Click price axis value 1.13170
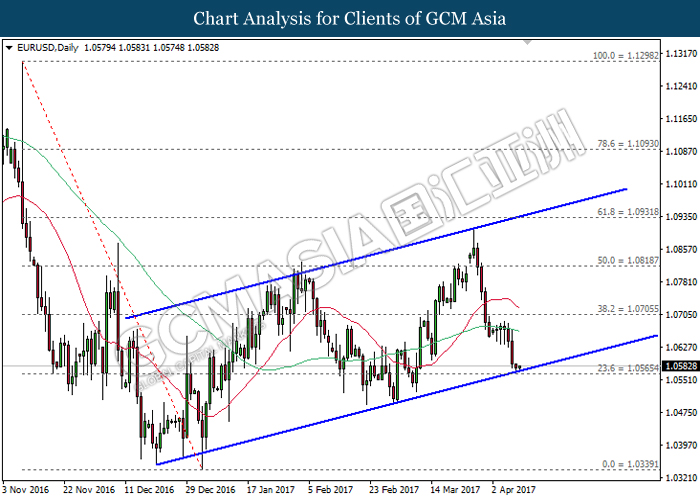Screen dimensions: 700x500 click(681, 54)
